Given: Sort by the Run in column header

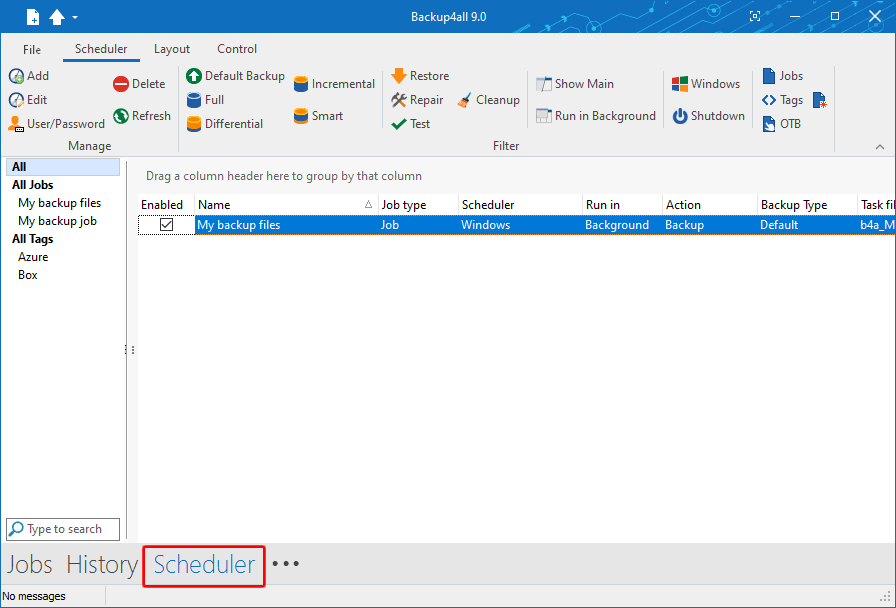Looking at the screenshot, I should click(622, 205).
